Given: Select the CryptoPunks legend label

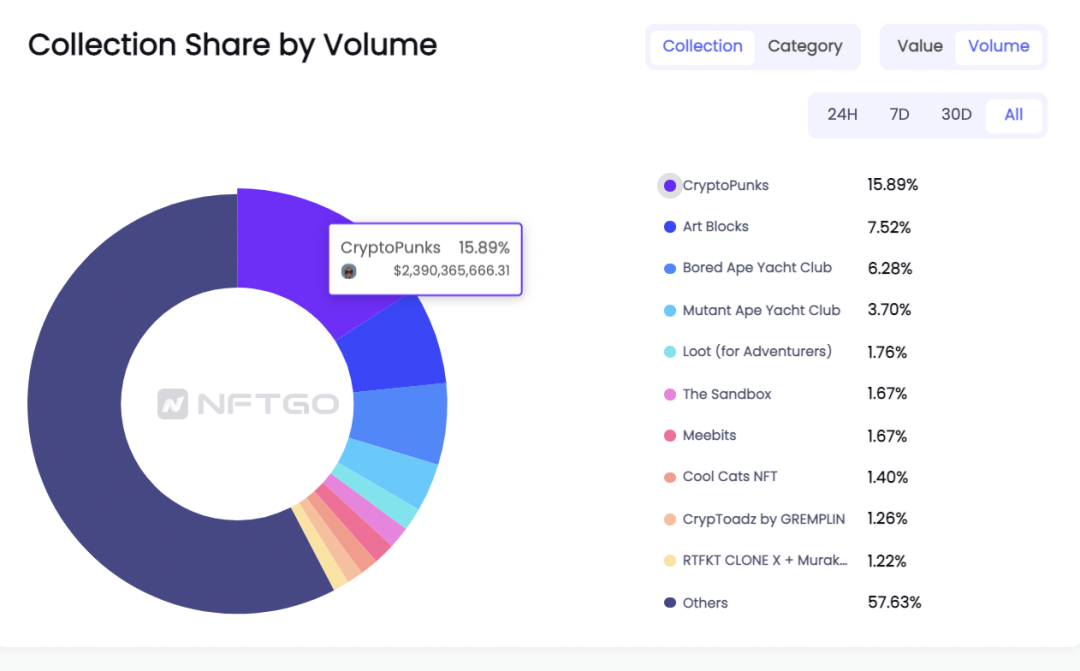Looking at the screenshot, I should pyautogui.click(x=725, y=185).
